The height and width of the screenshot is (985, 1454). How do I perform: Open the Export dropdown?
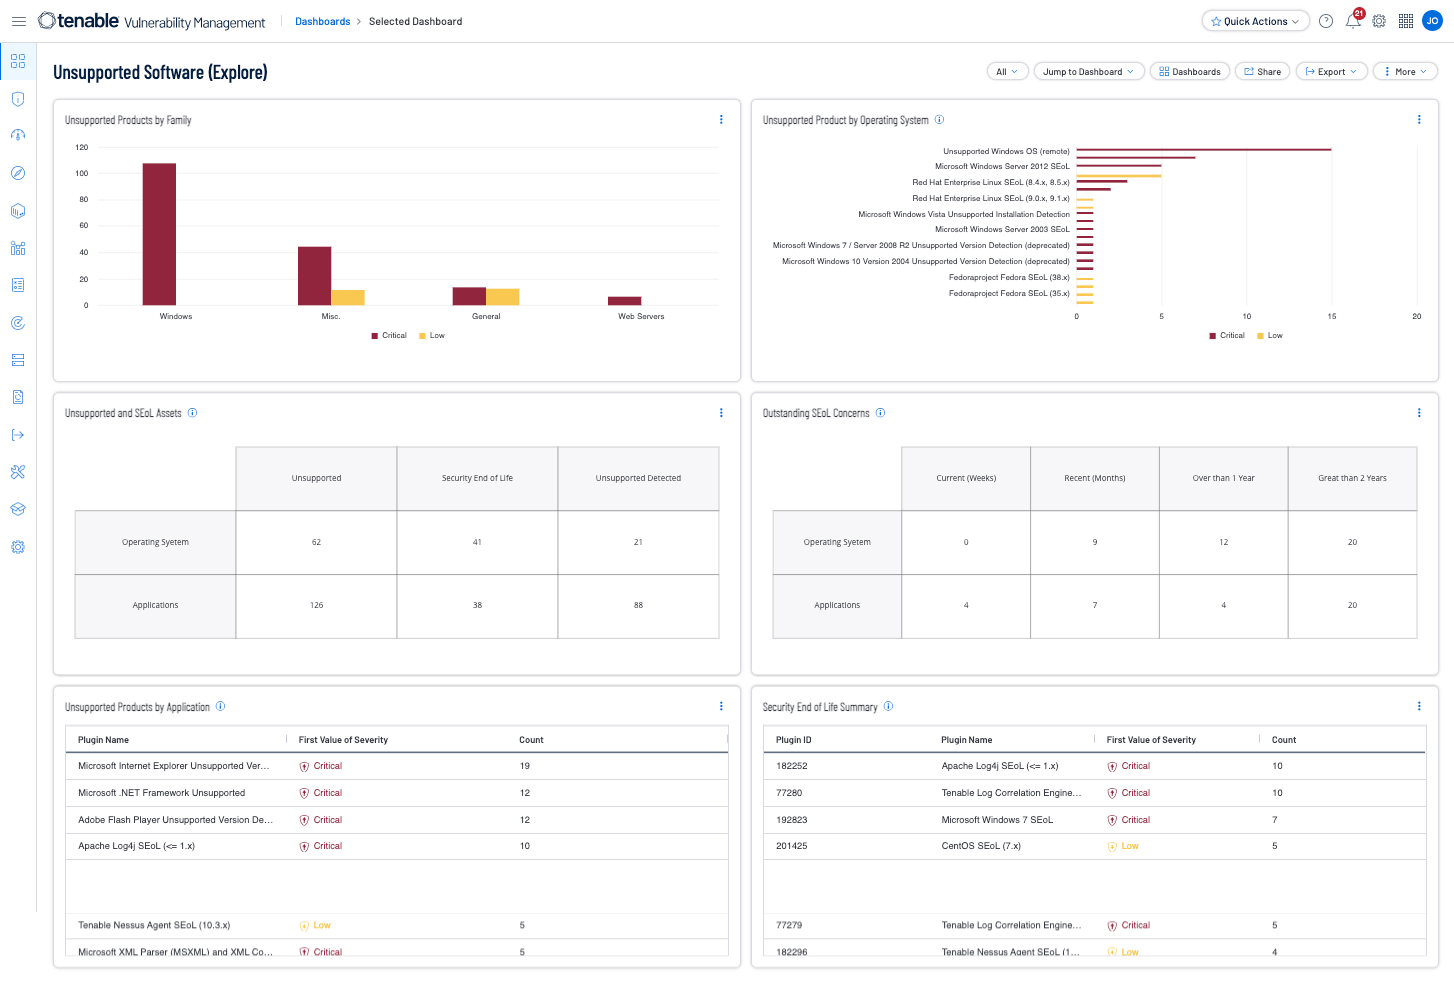[1331, 71]
